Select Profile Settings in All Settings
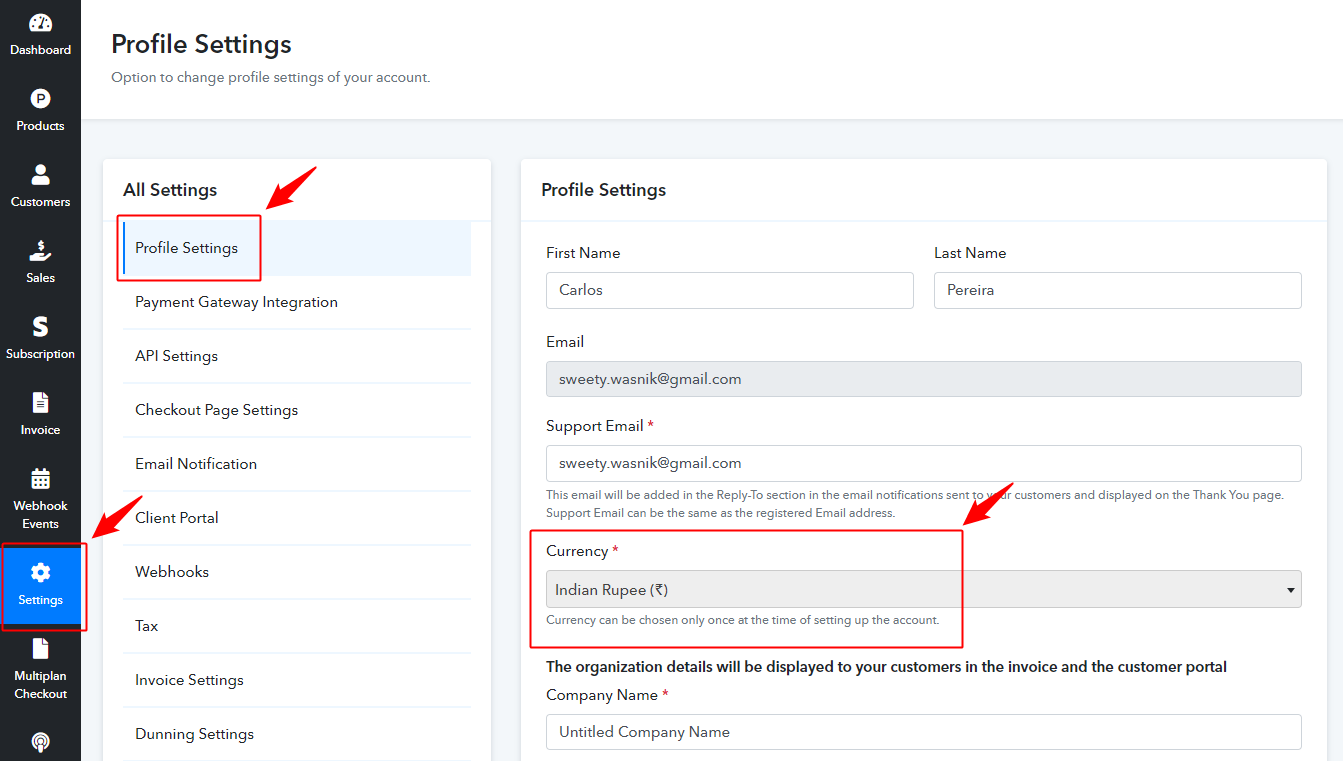 coord(187,248)
